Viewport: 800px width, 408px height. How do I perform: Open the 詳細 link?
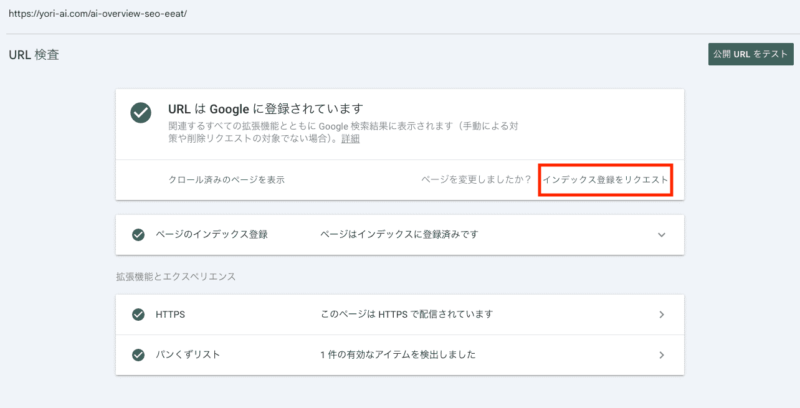coord(351,139)
